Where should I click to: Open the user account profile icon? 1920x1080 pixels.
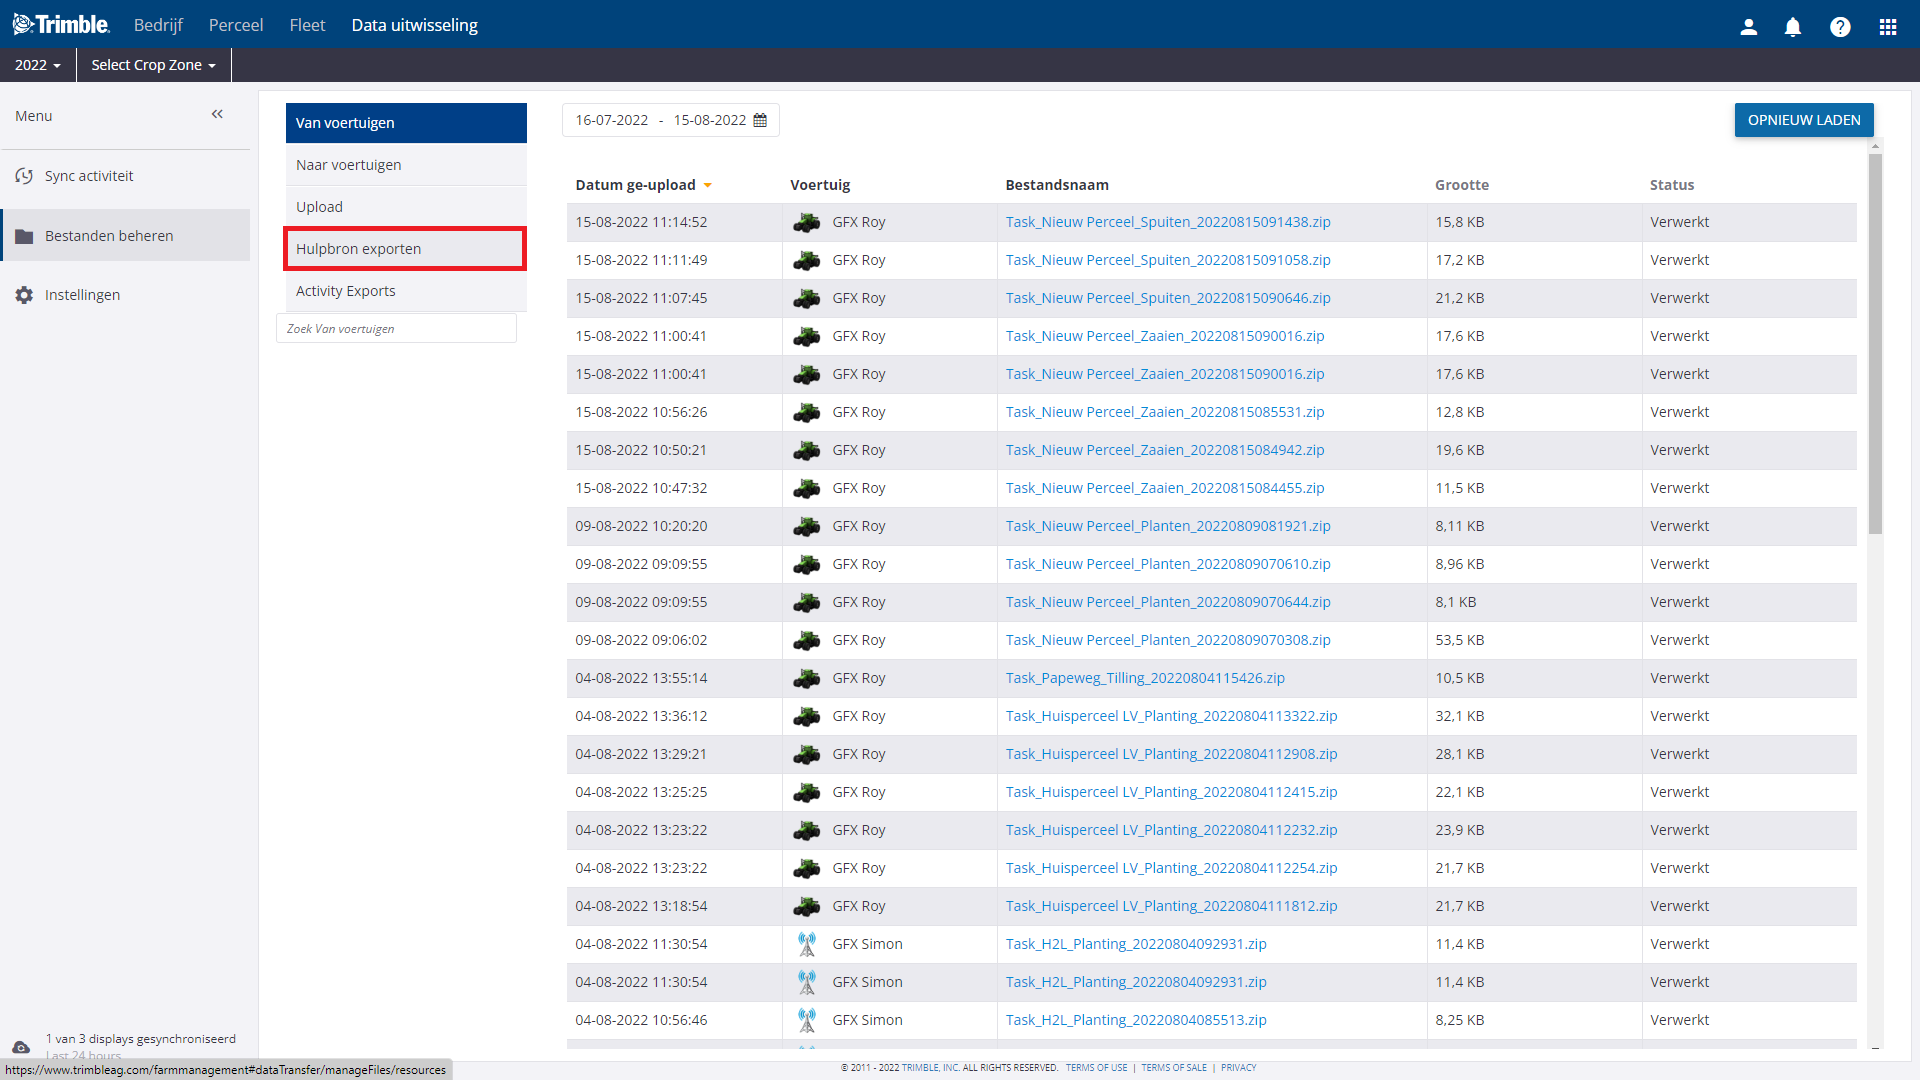point(1748,27)
